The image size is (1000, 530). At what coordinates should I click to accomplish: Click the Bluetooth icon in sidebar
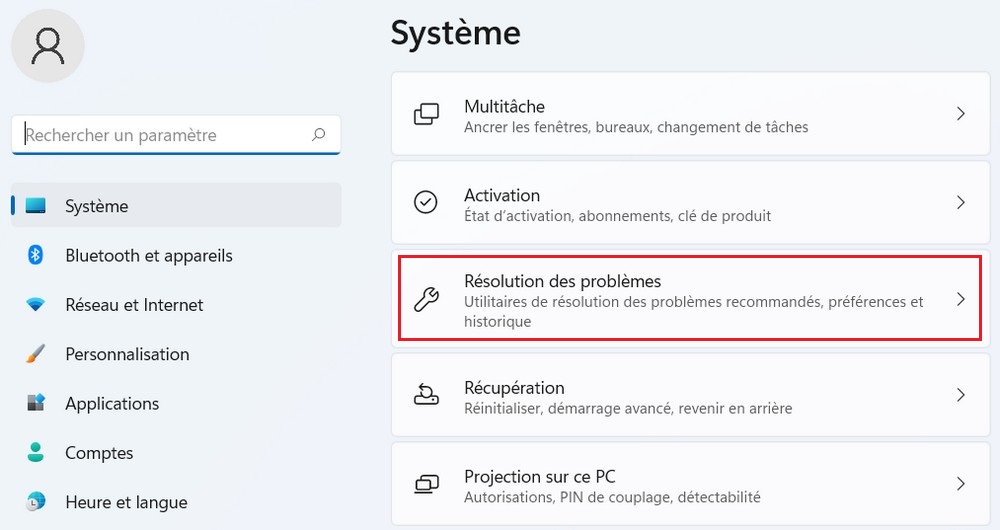coord(36,255)
